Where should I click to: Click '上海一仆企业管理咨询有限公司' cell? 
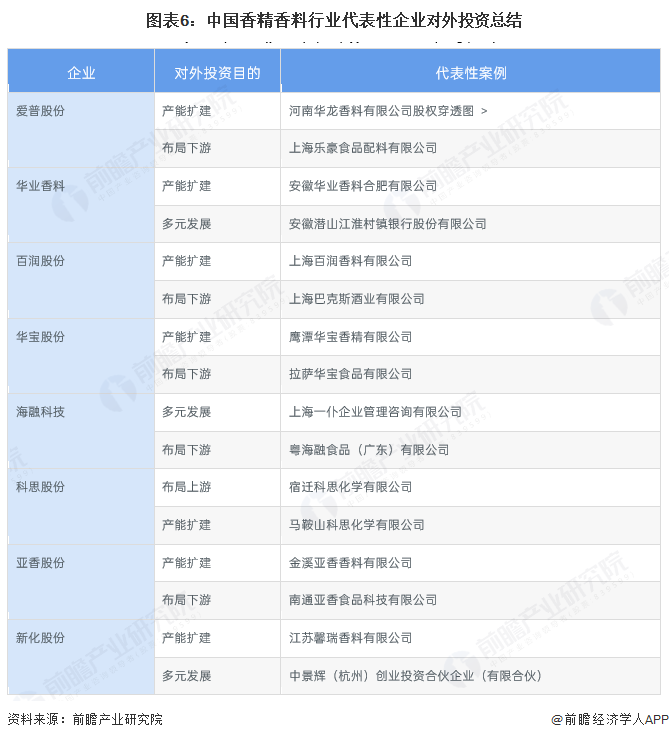pyautogui.click(x=470, y=412)
